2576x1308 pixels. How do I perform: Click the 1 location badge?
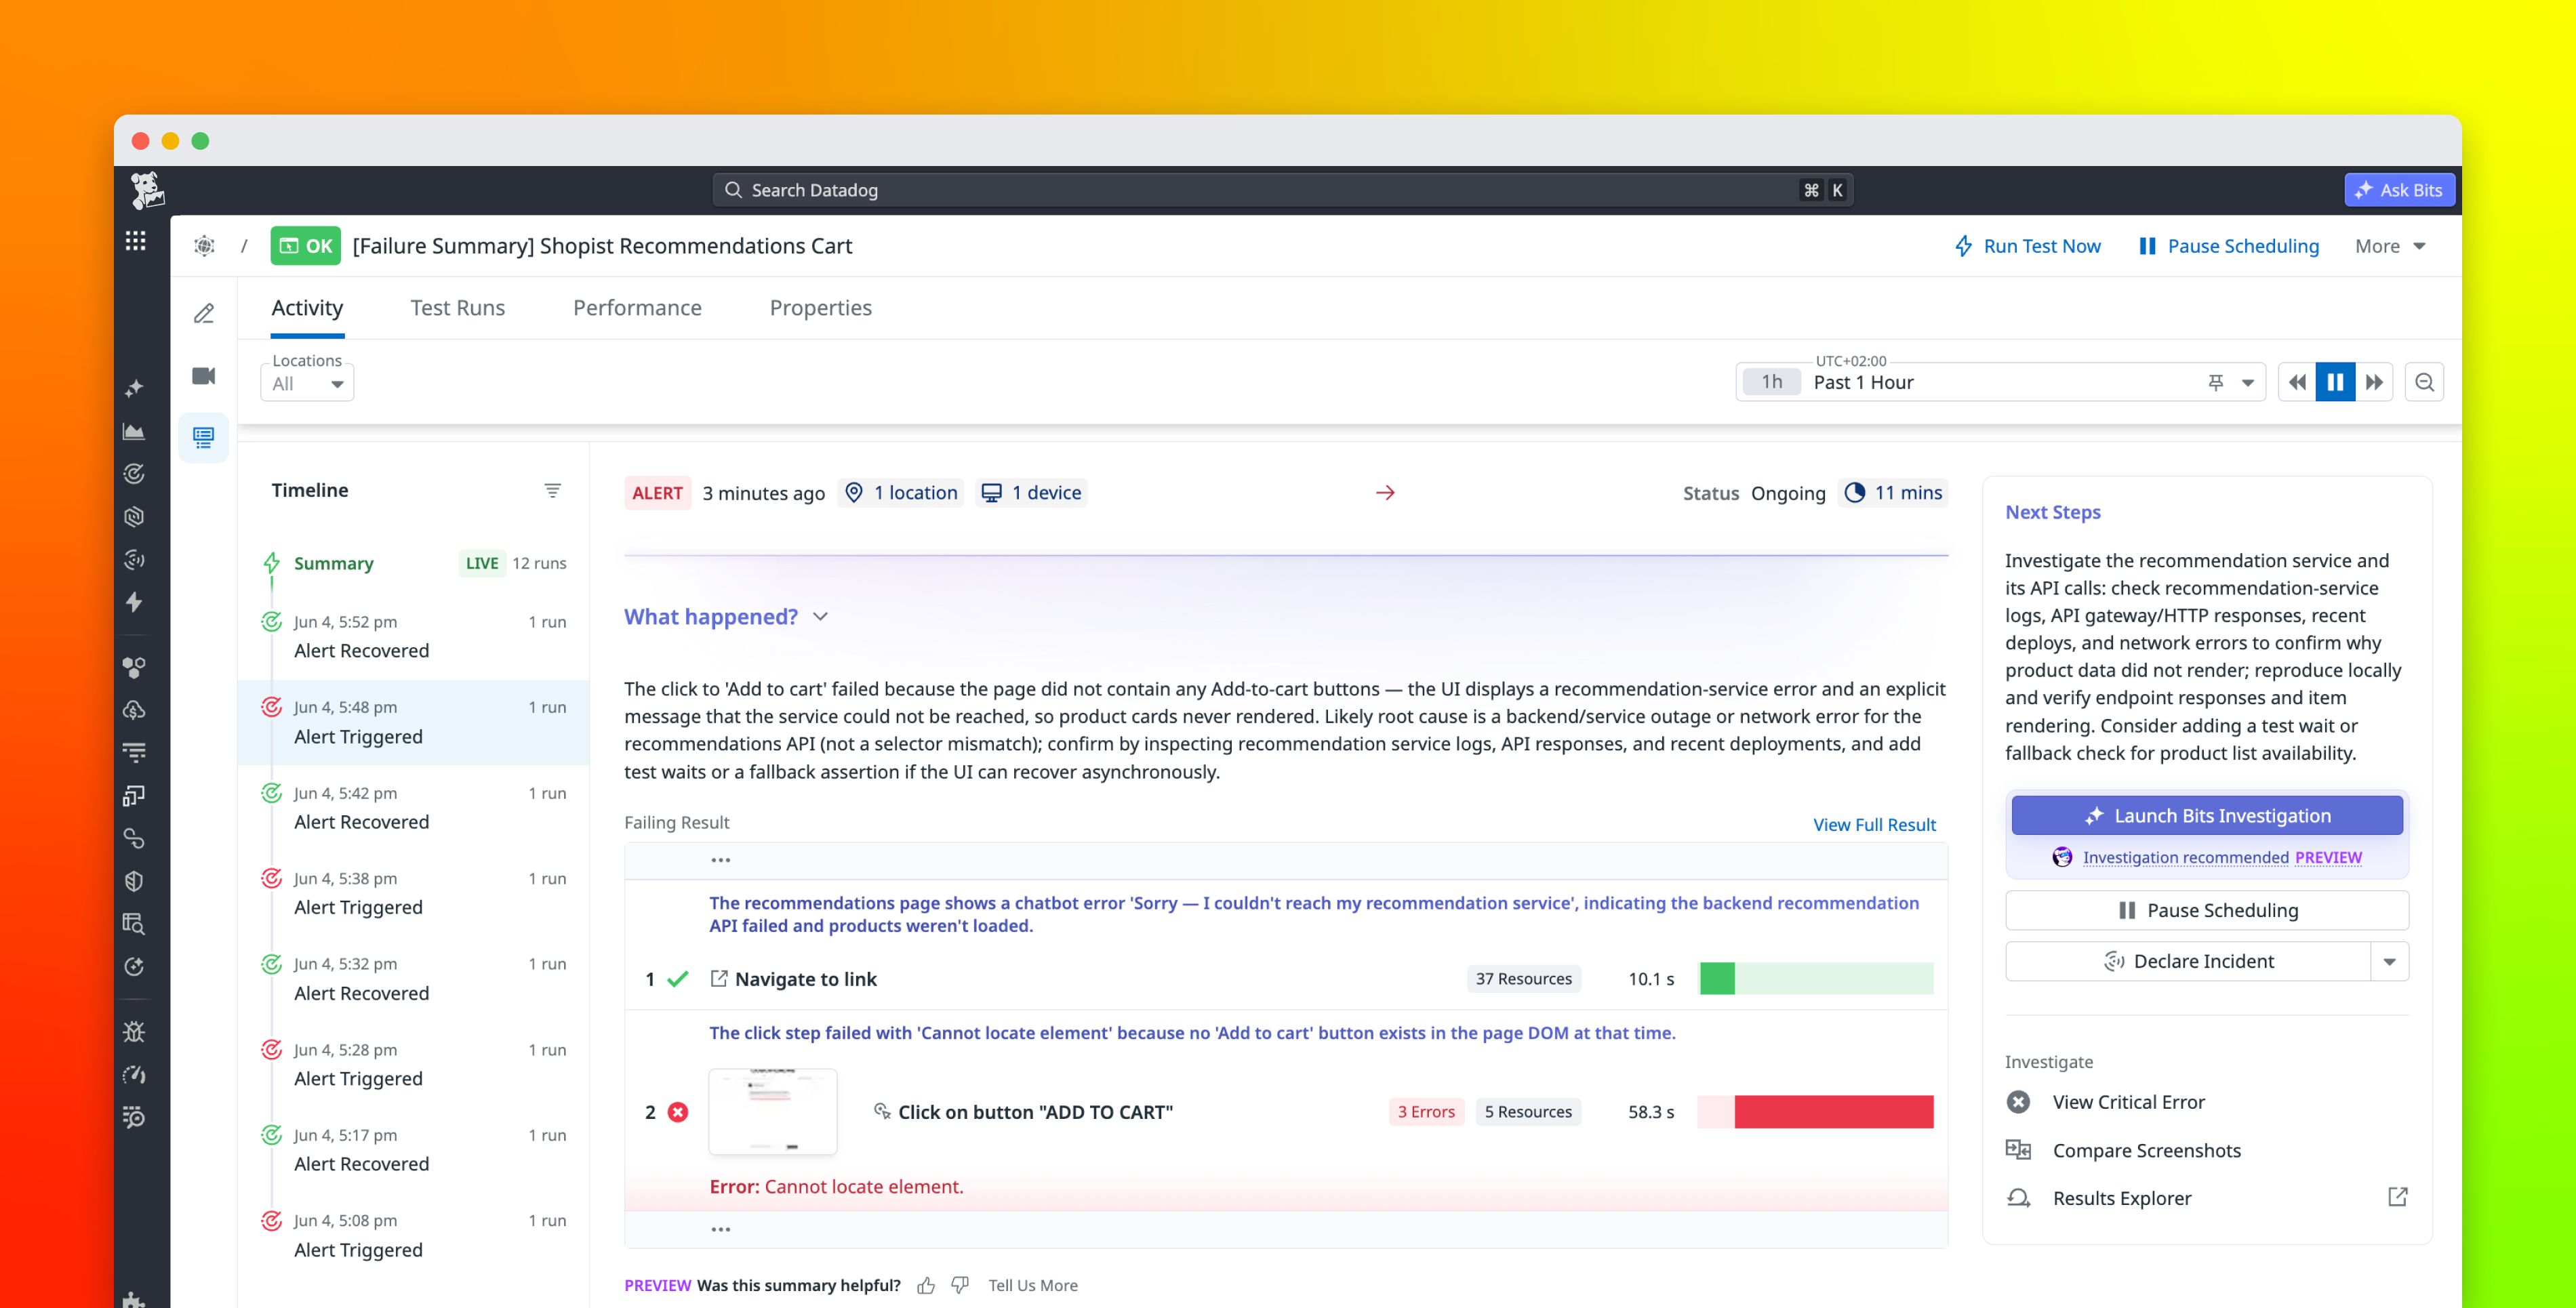901,492
